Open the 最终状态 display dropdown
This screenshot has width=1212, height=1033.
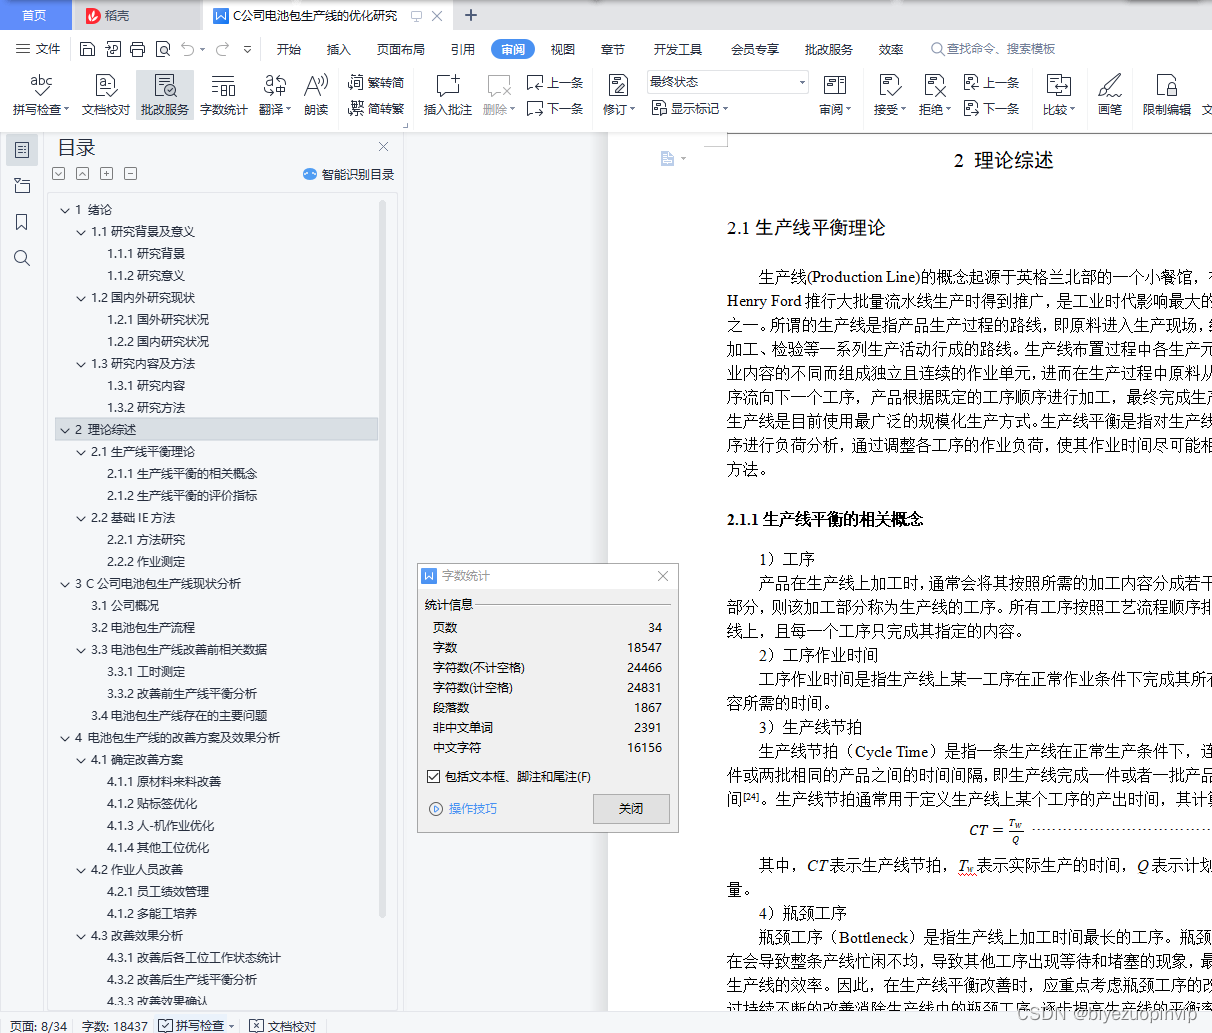click(x=727, y=82)
